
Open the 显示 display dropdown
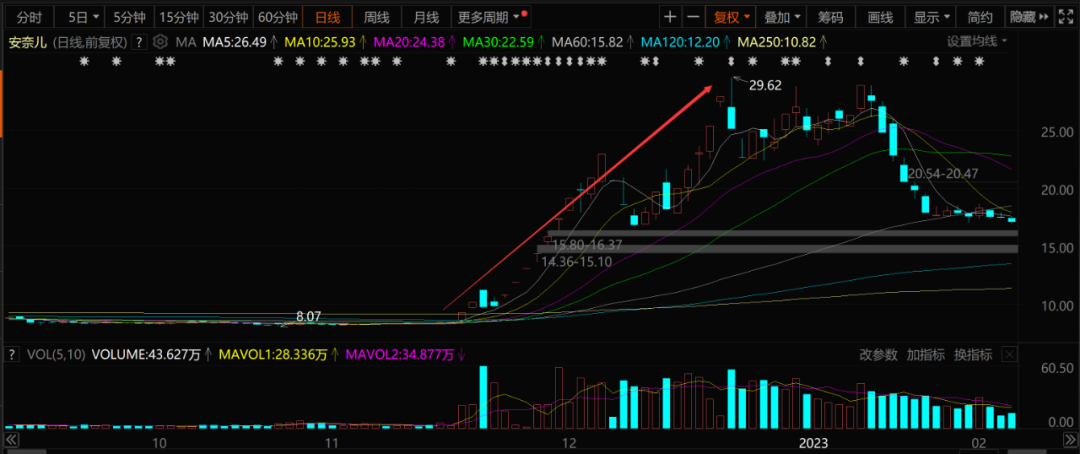[932, 16]
